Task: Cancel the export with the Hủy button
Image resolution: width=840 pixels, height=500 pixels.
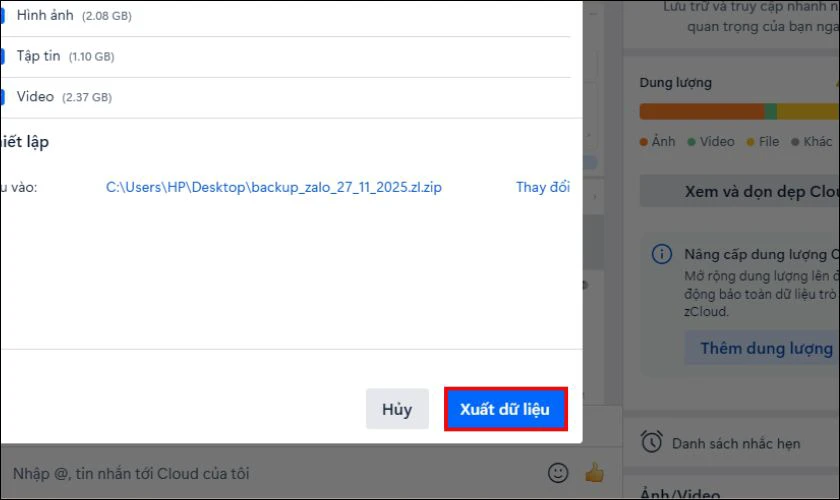Action: tap(397, 410)
